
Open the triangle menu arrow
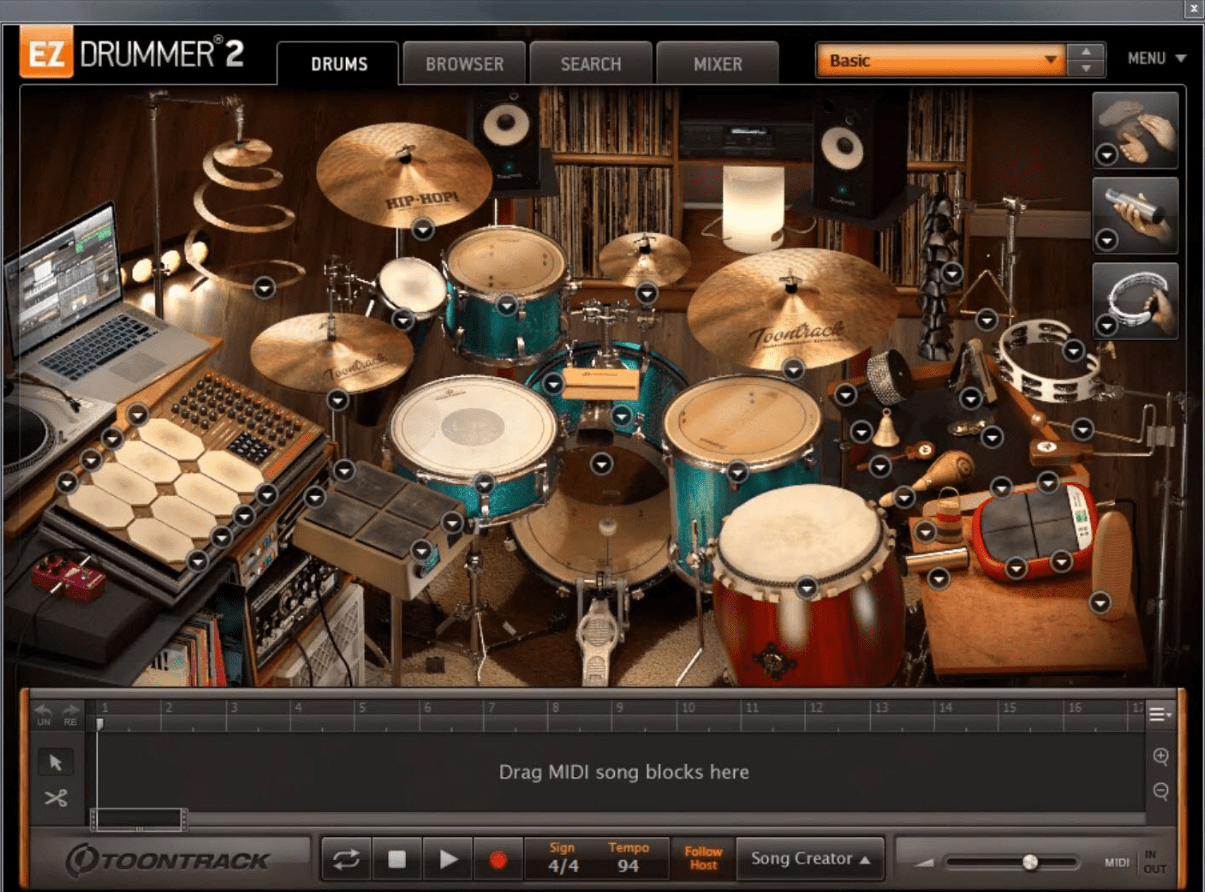986,320
